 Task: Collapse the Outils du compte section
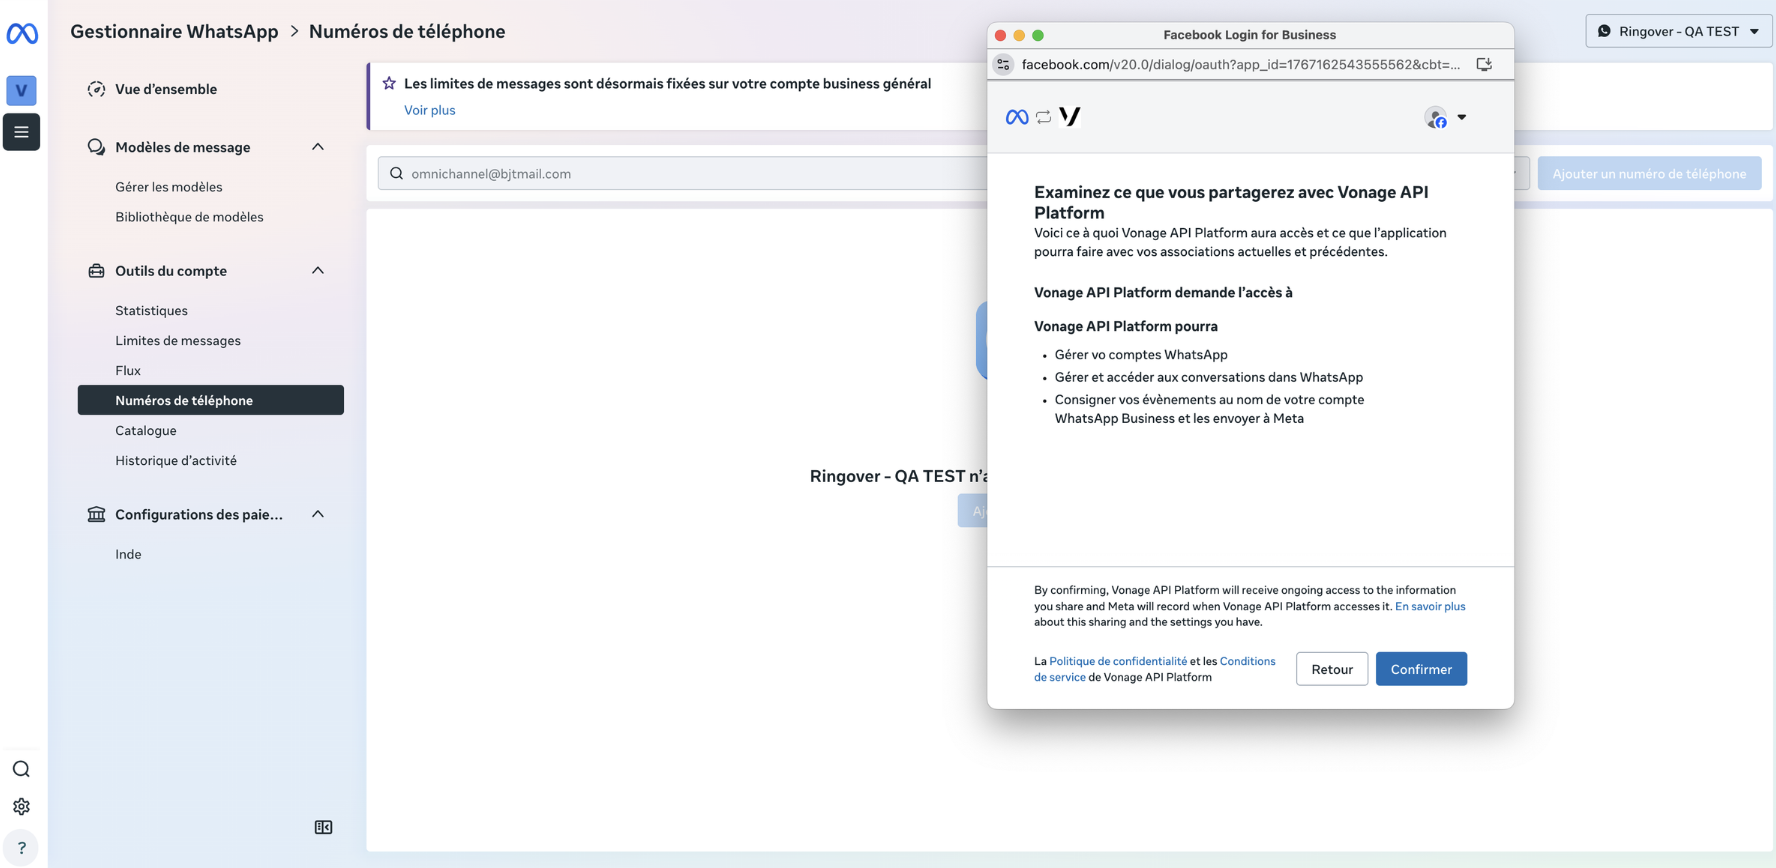coord(318,271)
